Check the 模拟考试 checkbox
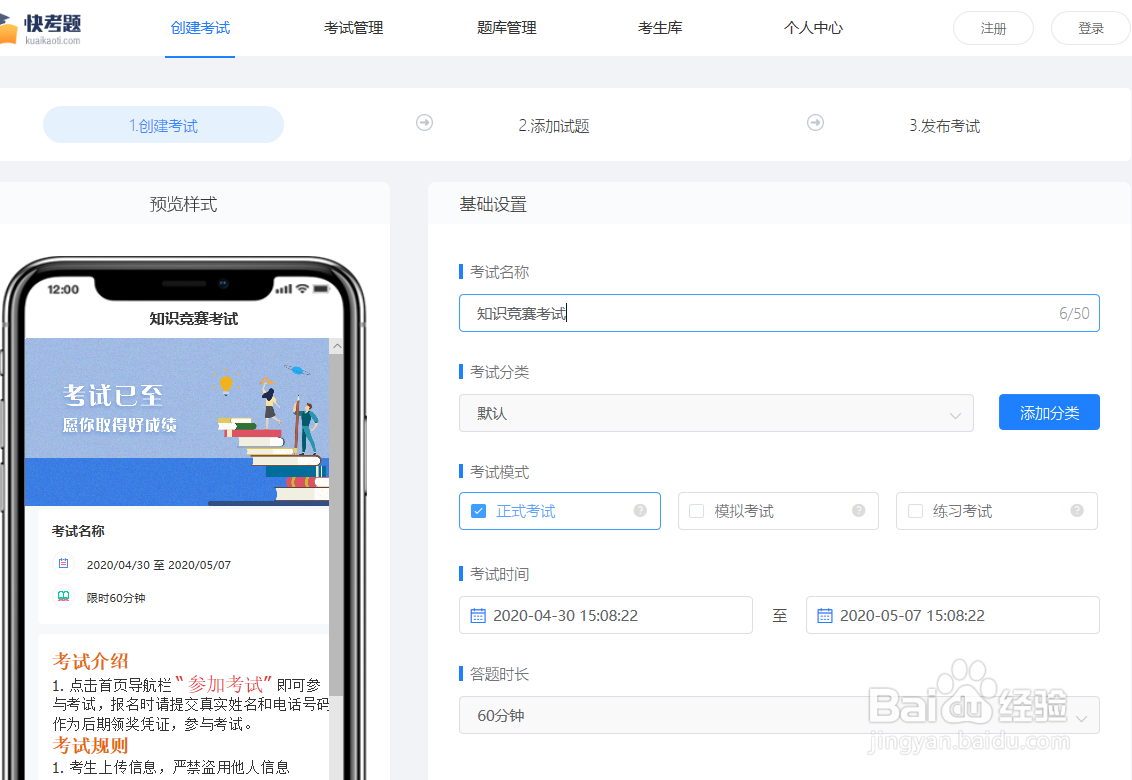The width and height of the screenshot is (1132, 780). pos(697,511)
